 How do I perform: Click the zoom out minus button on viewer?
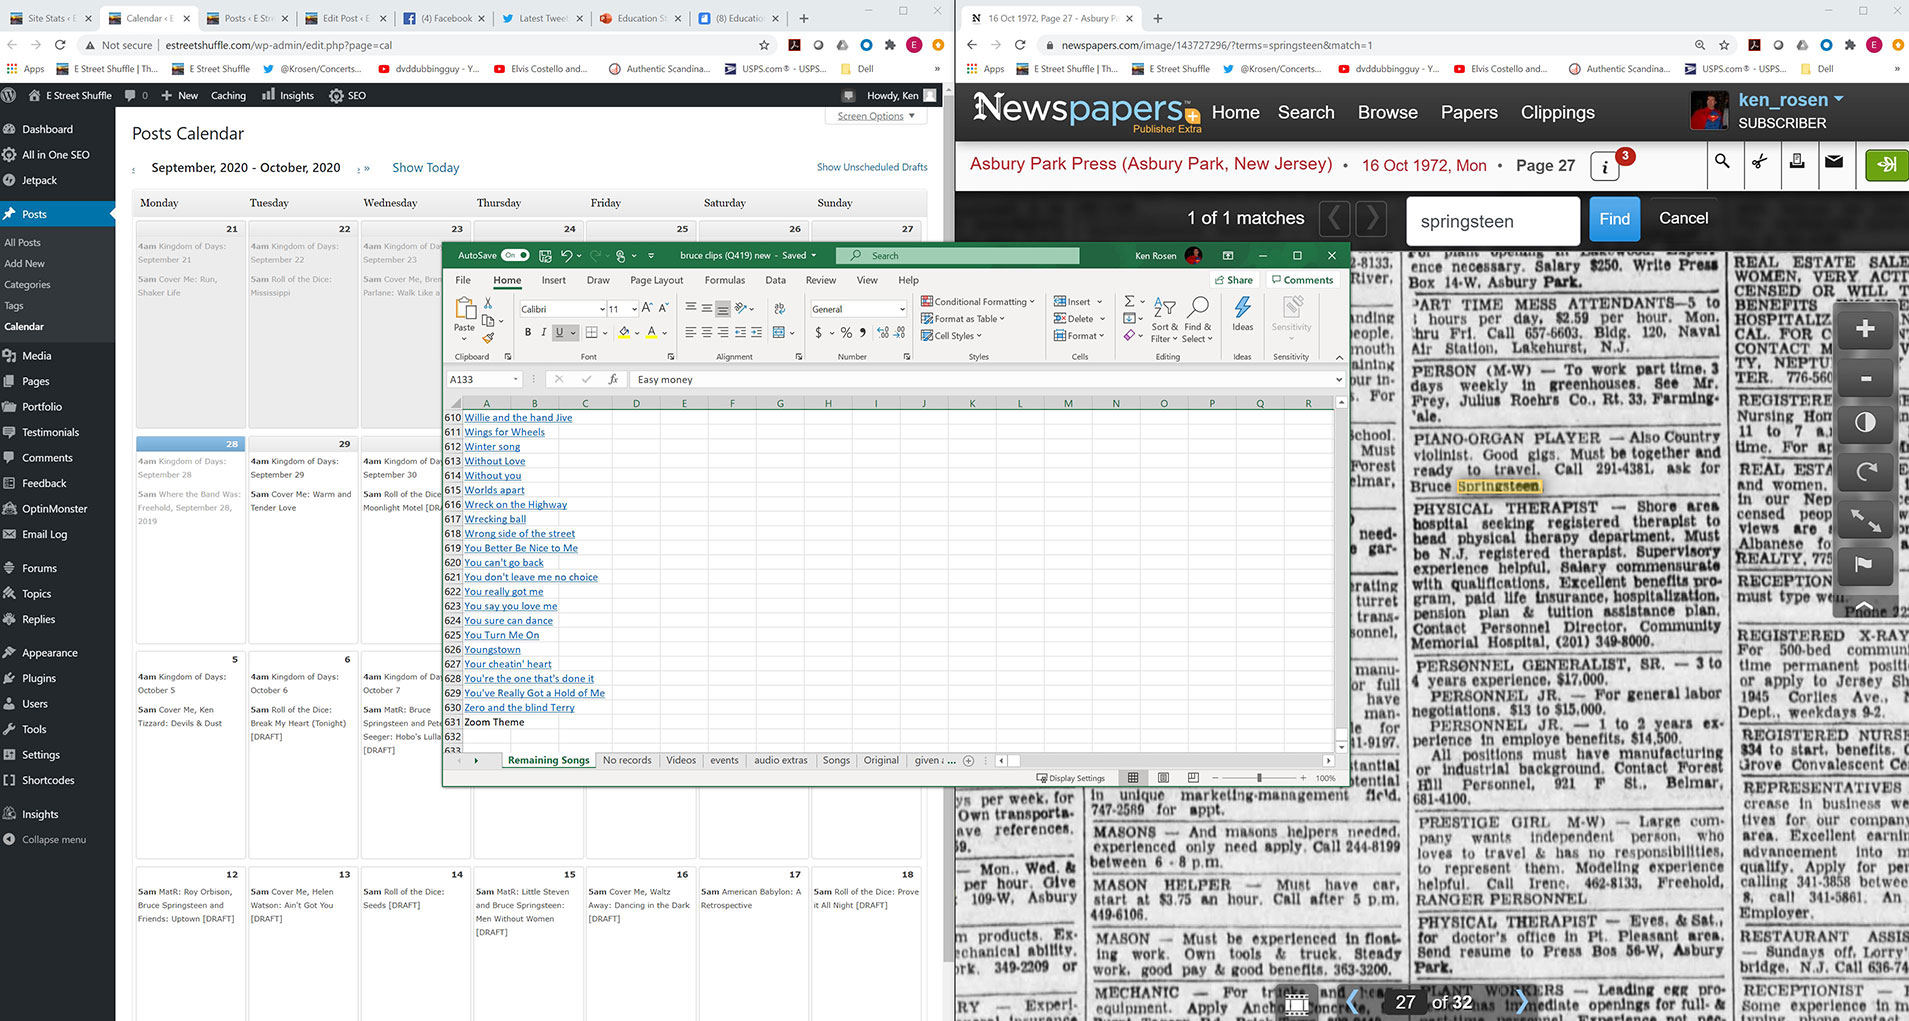tap(1865, 378)
